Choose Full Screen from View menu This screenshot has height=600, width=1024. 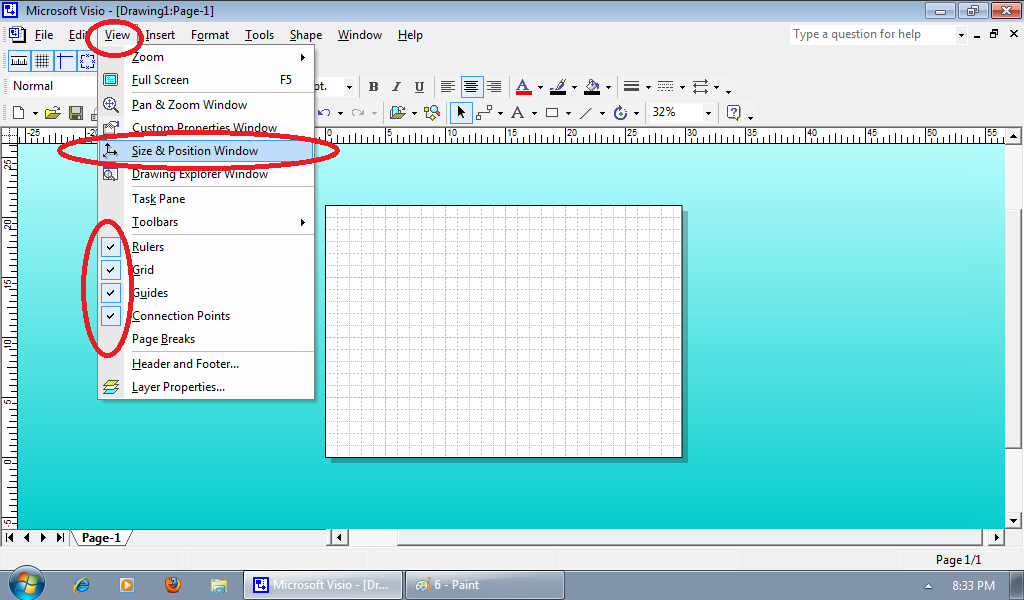click(208, 80)
